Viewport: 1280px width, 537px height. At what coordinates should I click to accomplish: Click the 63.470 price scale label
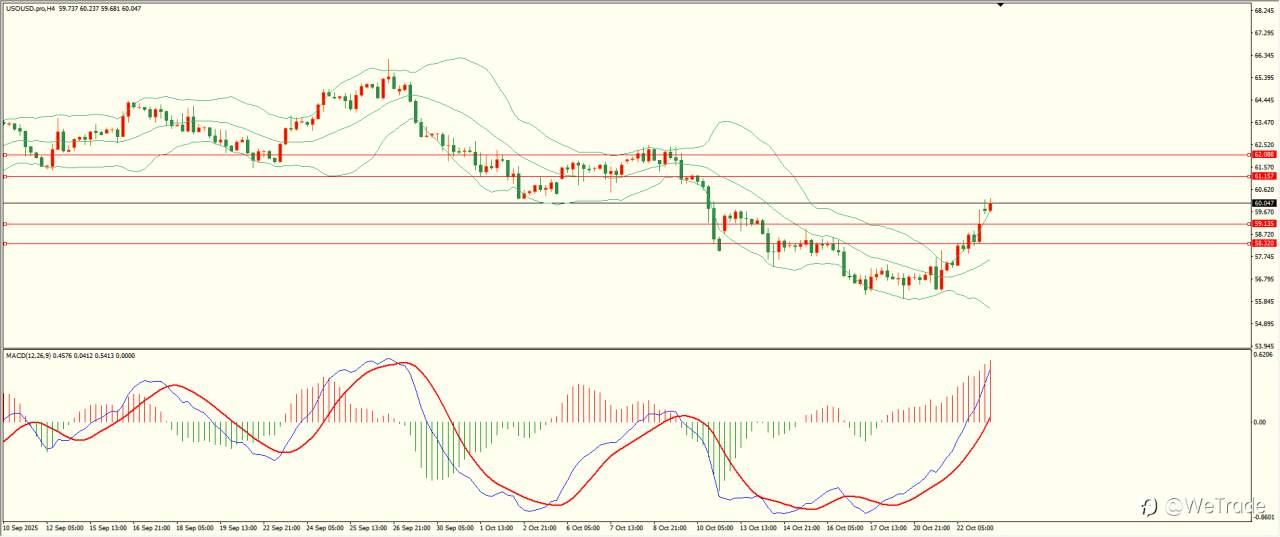(1264, 122)
